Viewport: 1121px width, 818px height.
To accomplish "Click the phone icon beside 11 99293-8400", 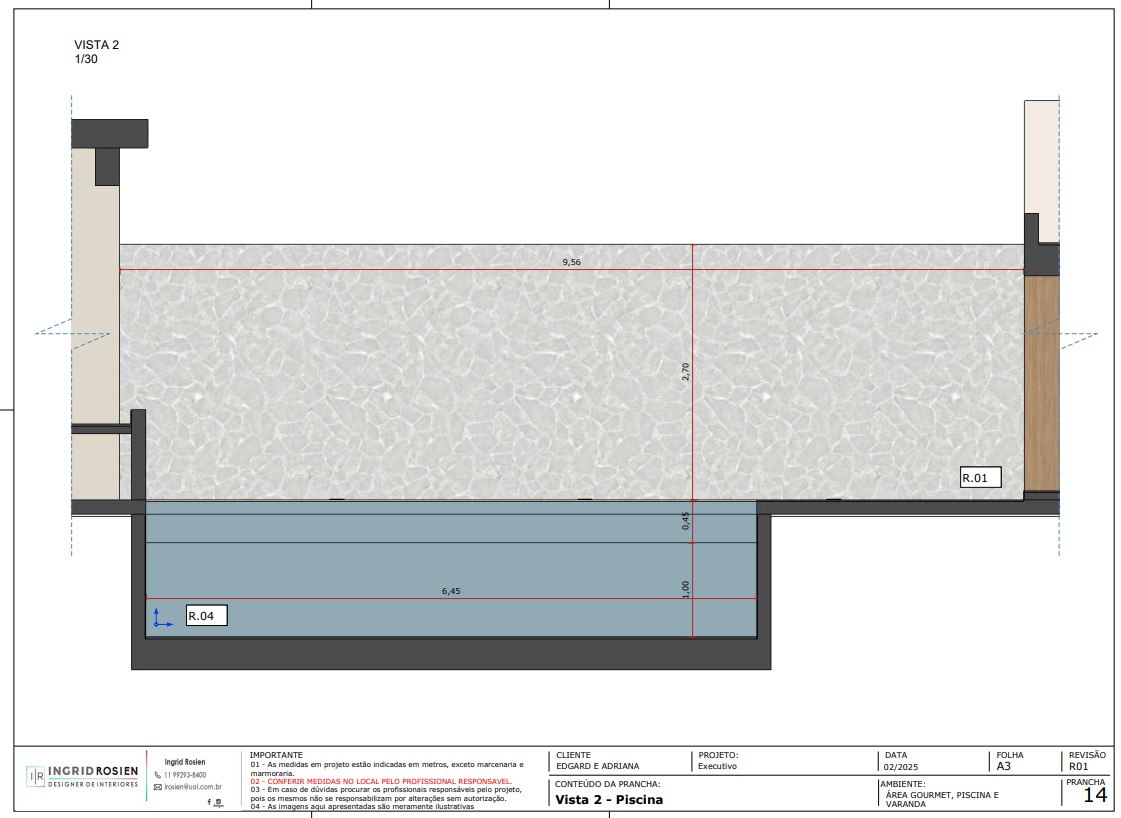I will coord(157,775).
